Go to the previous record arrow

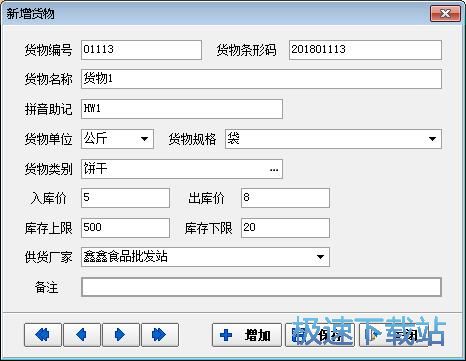point(82,335)
